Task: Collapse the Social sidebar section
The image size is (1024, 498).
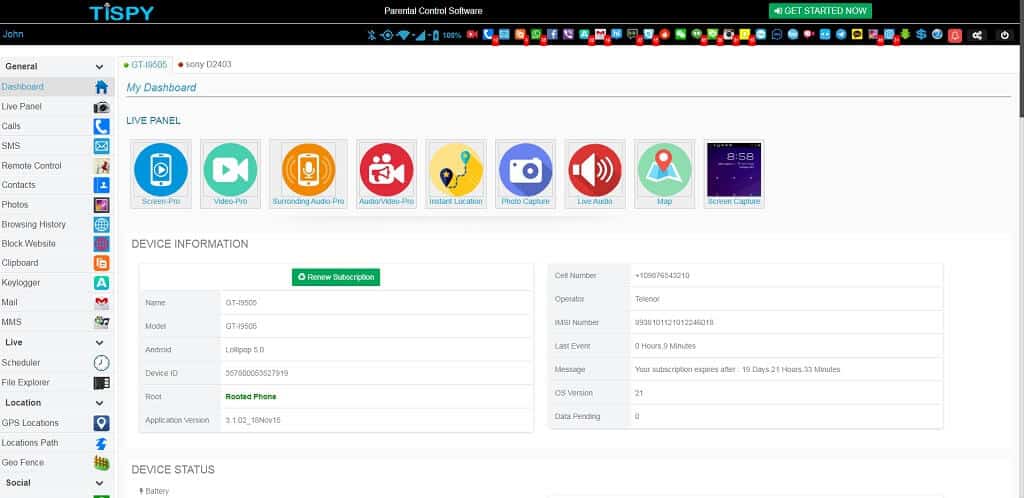Action: point(99,483)
